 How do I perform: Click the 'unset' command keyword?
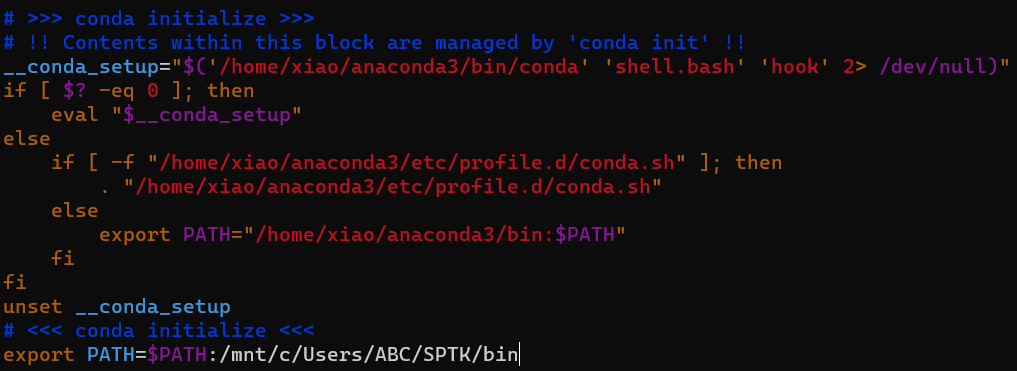tap(33, 307)
